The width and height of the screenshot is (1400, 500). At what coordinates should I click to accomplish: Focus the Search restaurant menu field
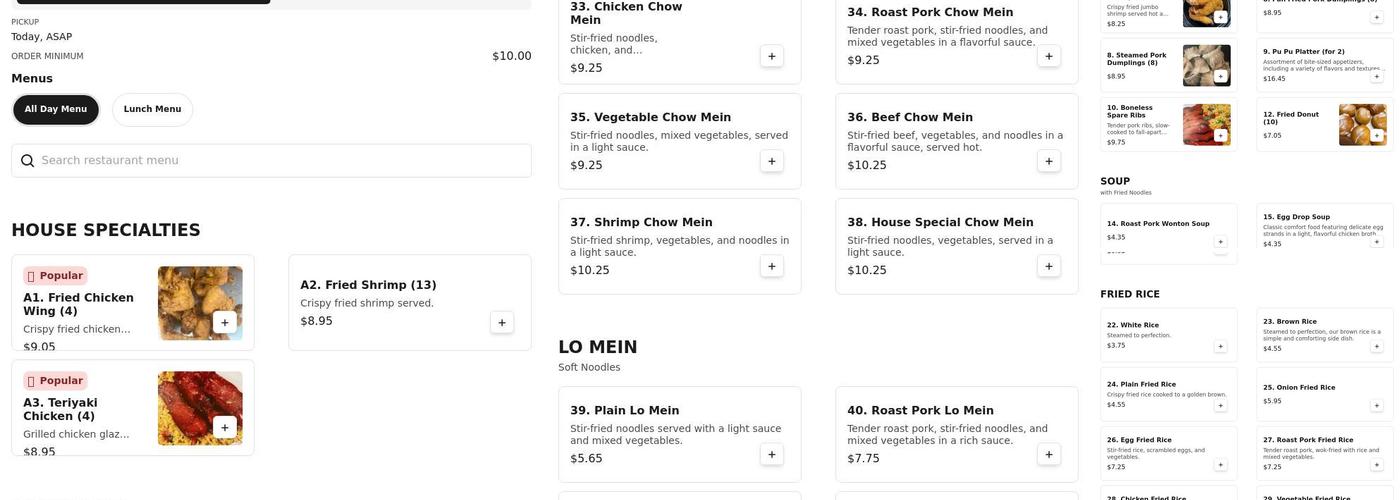(x=280, y=161)
